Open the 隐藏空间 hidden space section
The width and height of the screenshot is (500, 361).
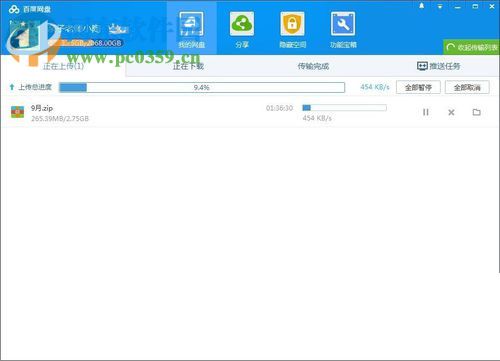click(292, 30)
